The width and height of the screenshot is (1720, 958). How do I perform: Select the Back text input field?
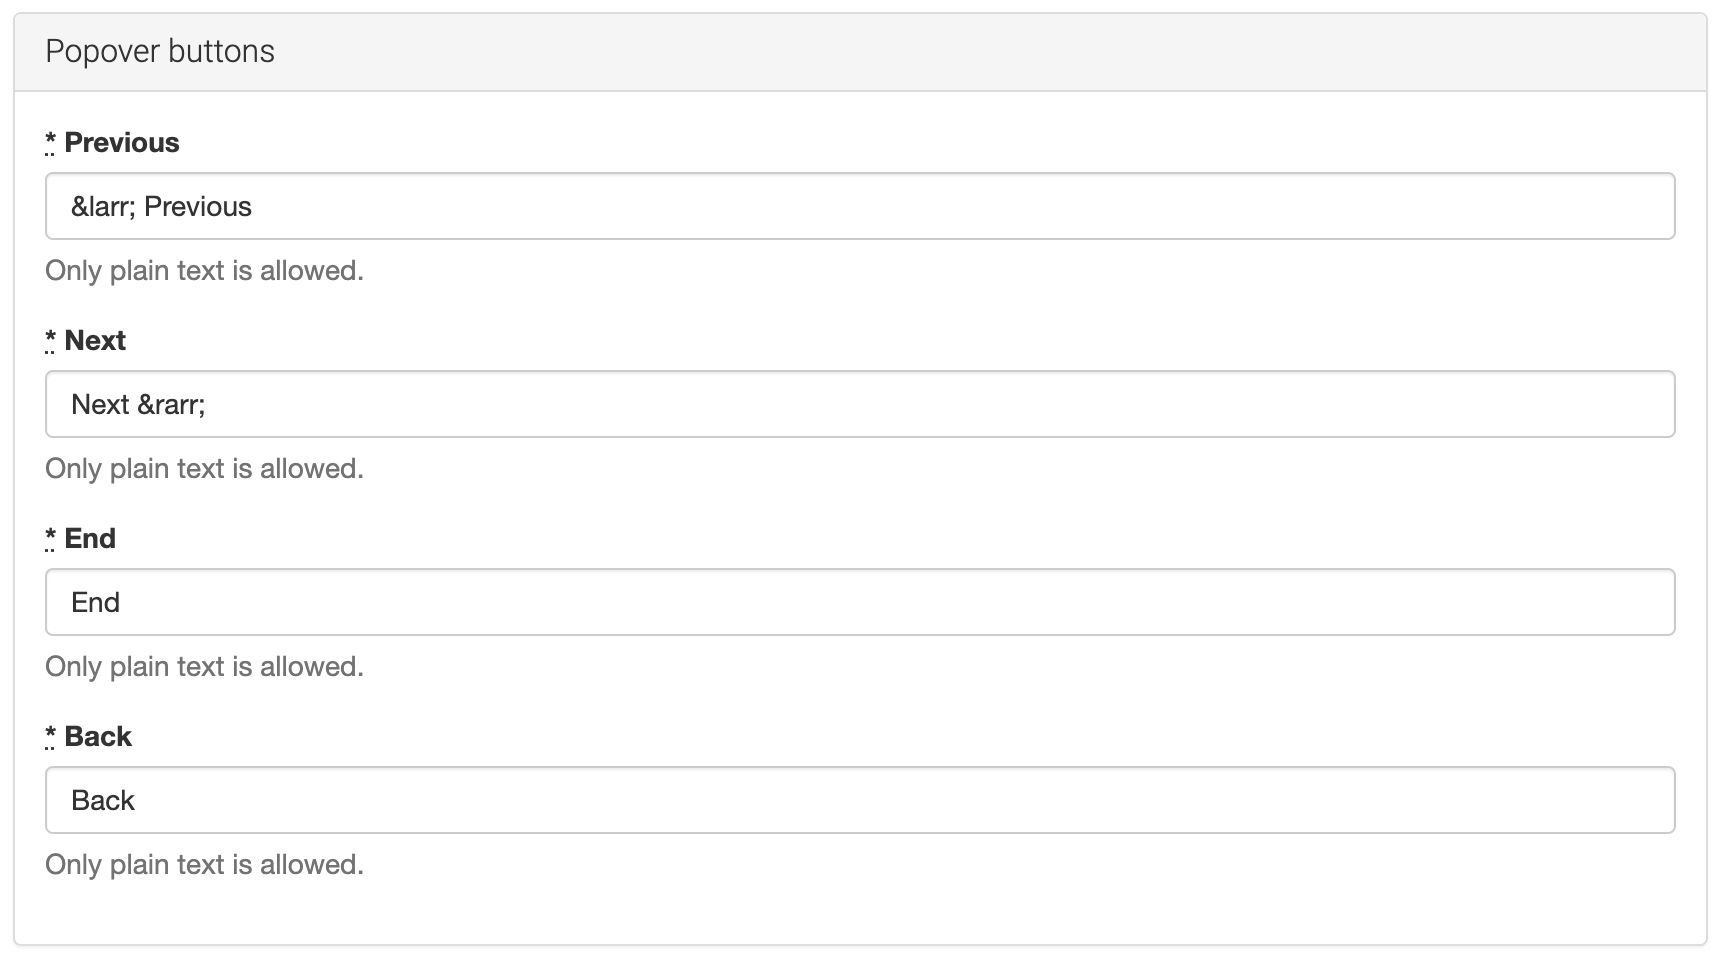click(x=860, y=800)
